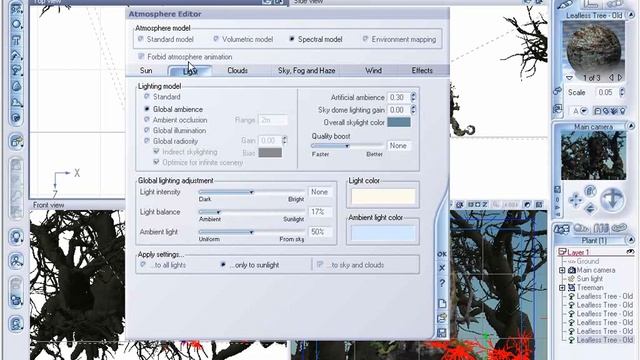Open help with the question mark icon
This screenshot has width=640, height=360.
[x=442, y=283]
